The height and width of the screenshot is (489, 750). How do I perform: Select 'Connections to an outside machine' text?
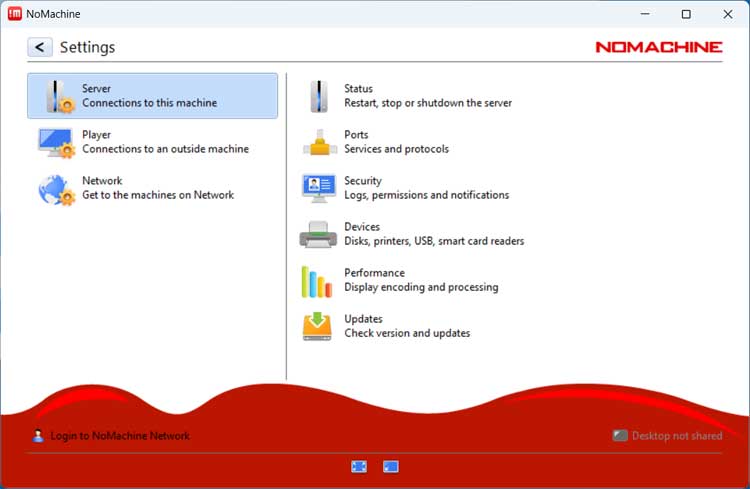(x=165, y=149)
